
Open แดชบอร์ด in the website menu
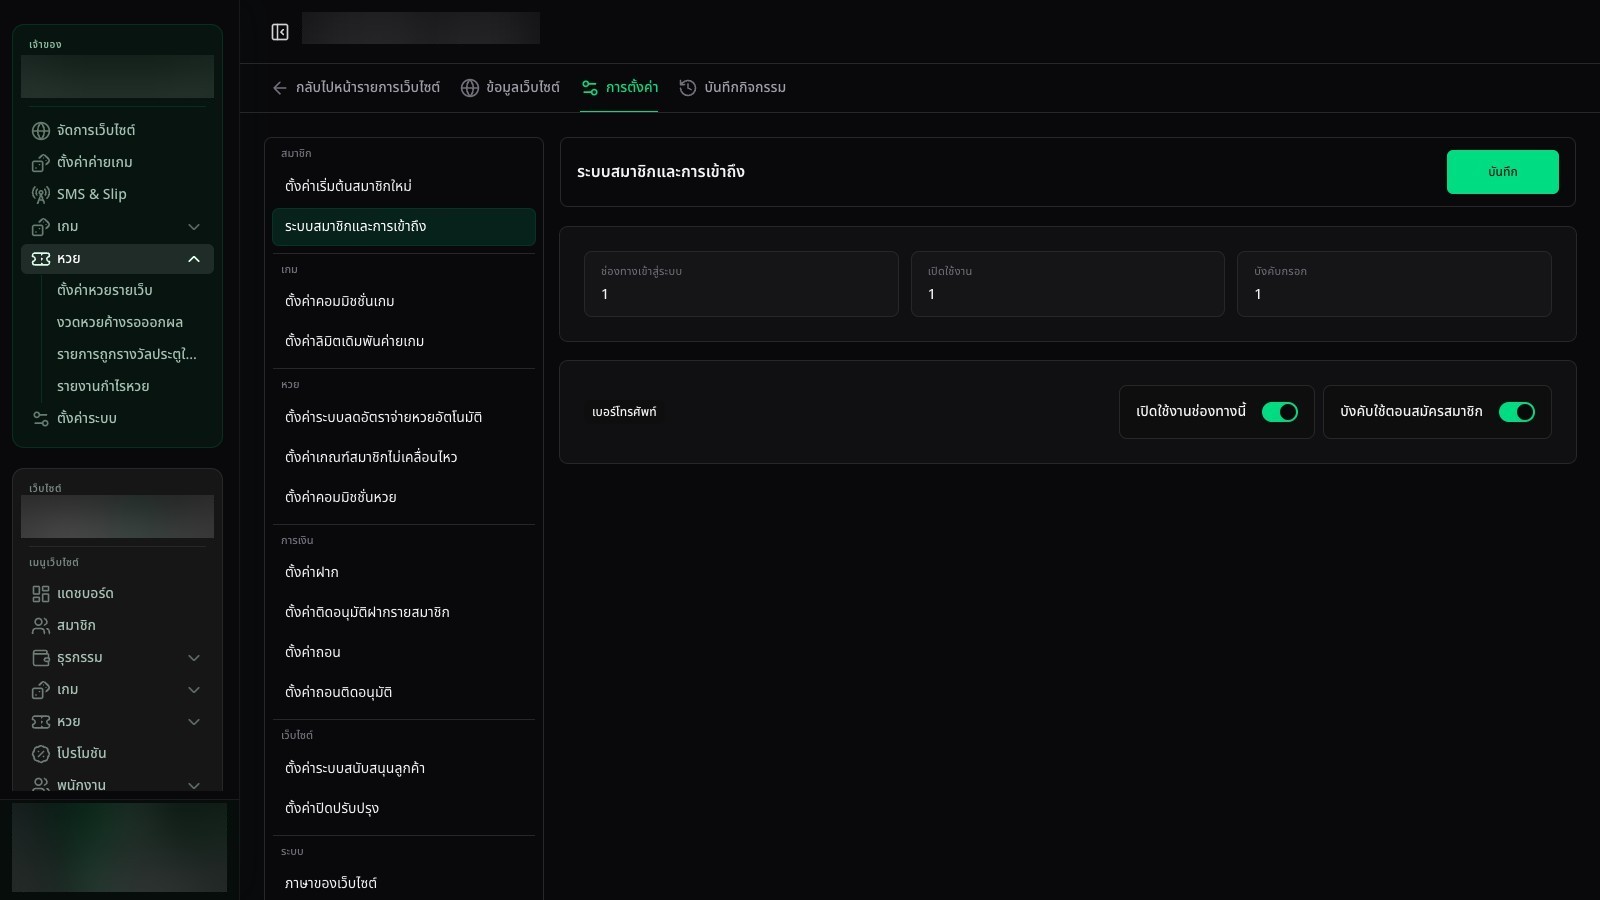click(x=117, y=594)
